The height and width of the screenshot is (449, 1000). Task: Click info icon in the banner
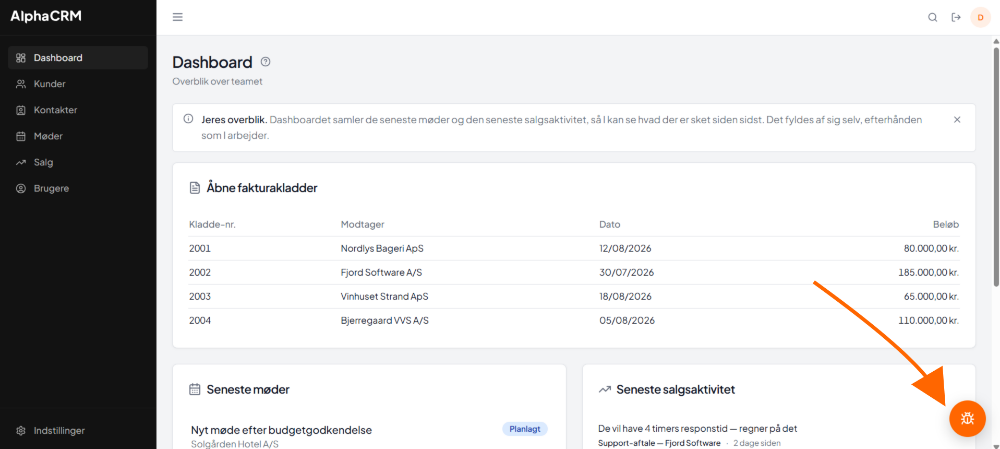pos(188,119)
